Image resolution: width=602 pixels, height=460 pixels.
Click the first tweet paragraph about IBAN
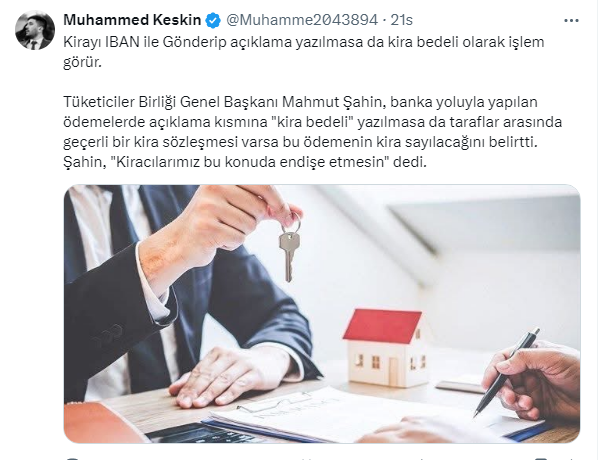pyautogui.click(x=303, y=52)
